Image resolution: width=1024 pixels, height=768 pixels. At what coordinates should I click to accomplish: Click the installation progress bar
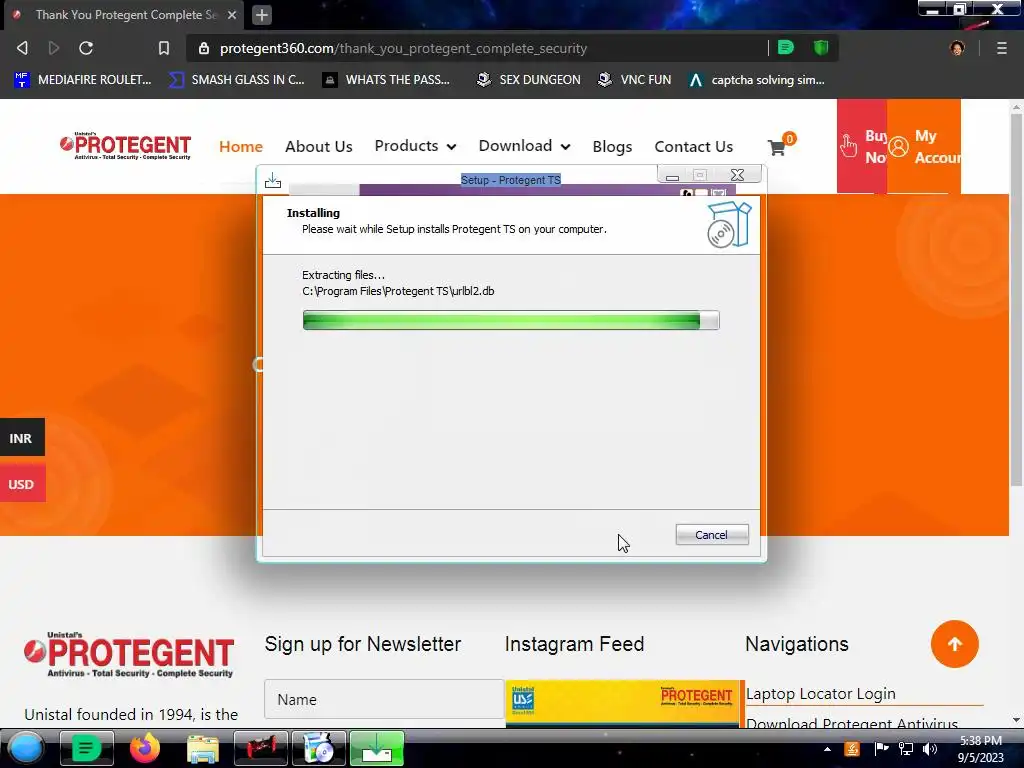point(511,320)
